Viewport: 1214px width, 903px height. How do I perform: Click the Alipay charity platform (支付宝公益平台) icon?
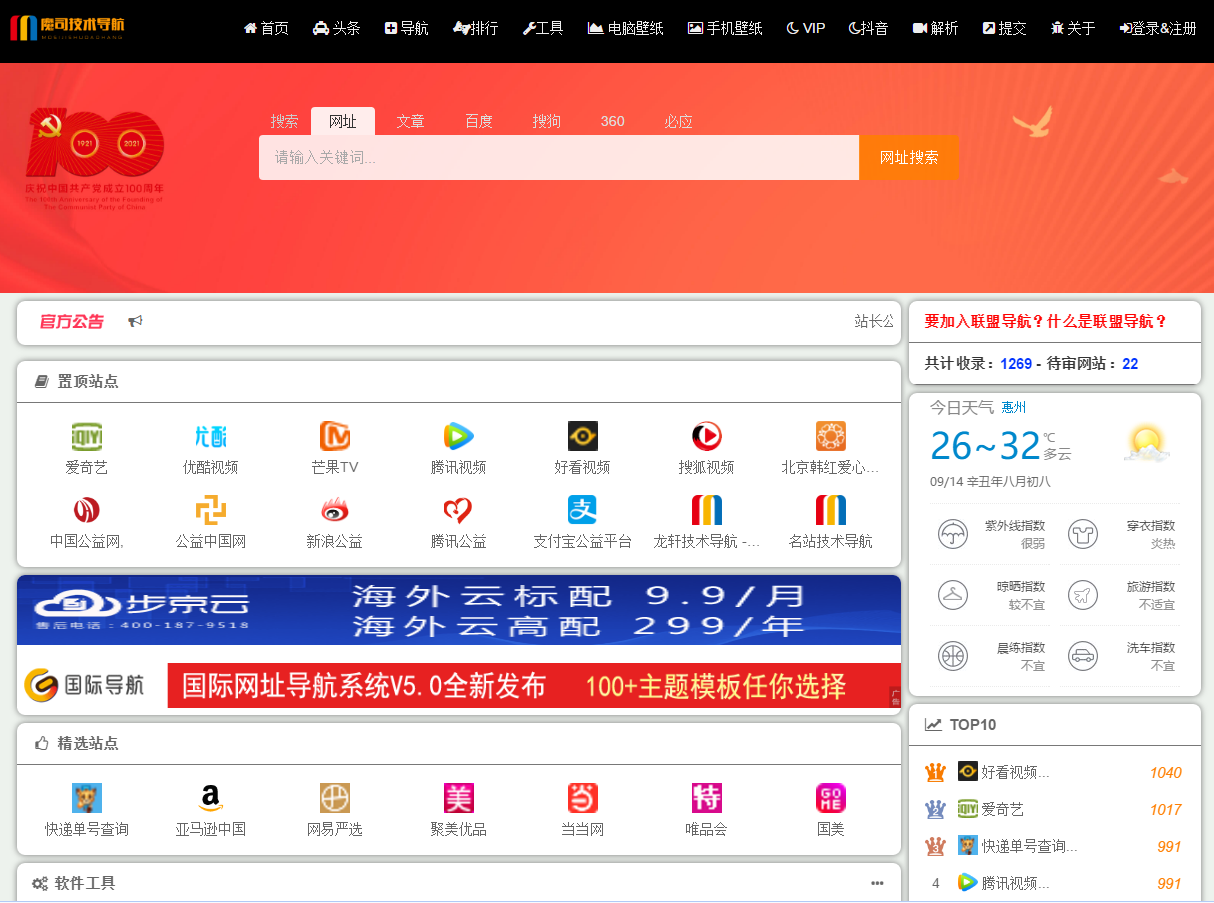[582, 511]
